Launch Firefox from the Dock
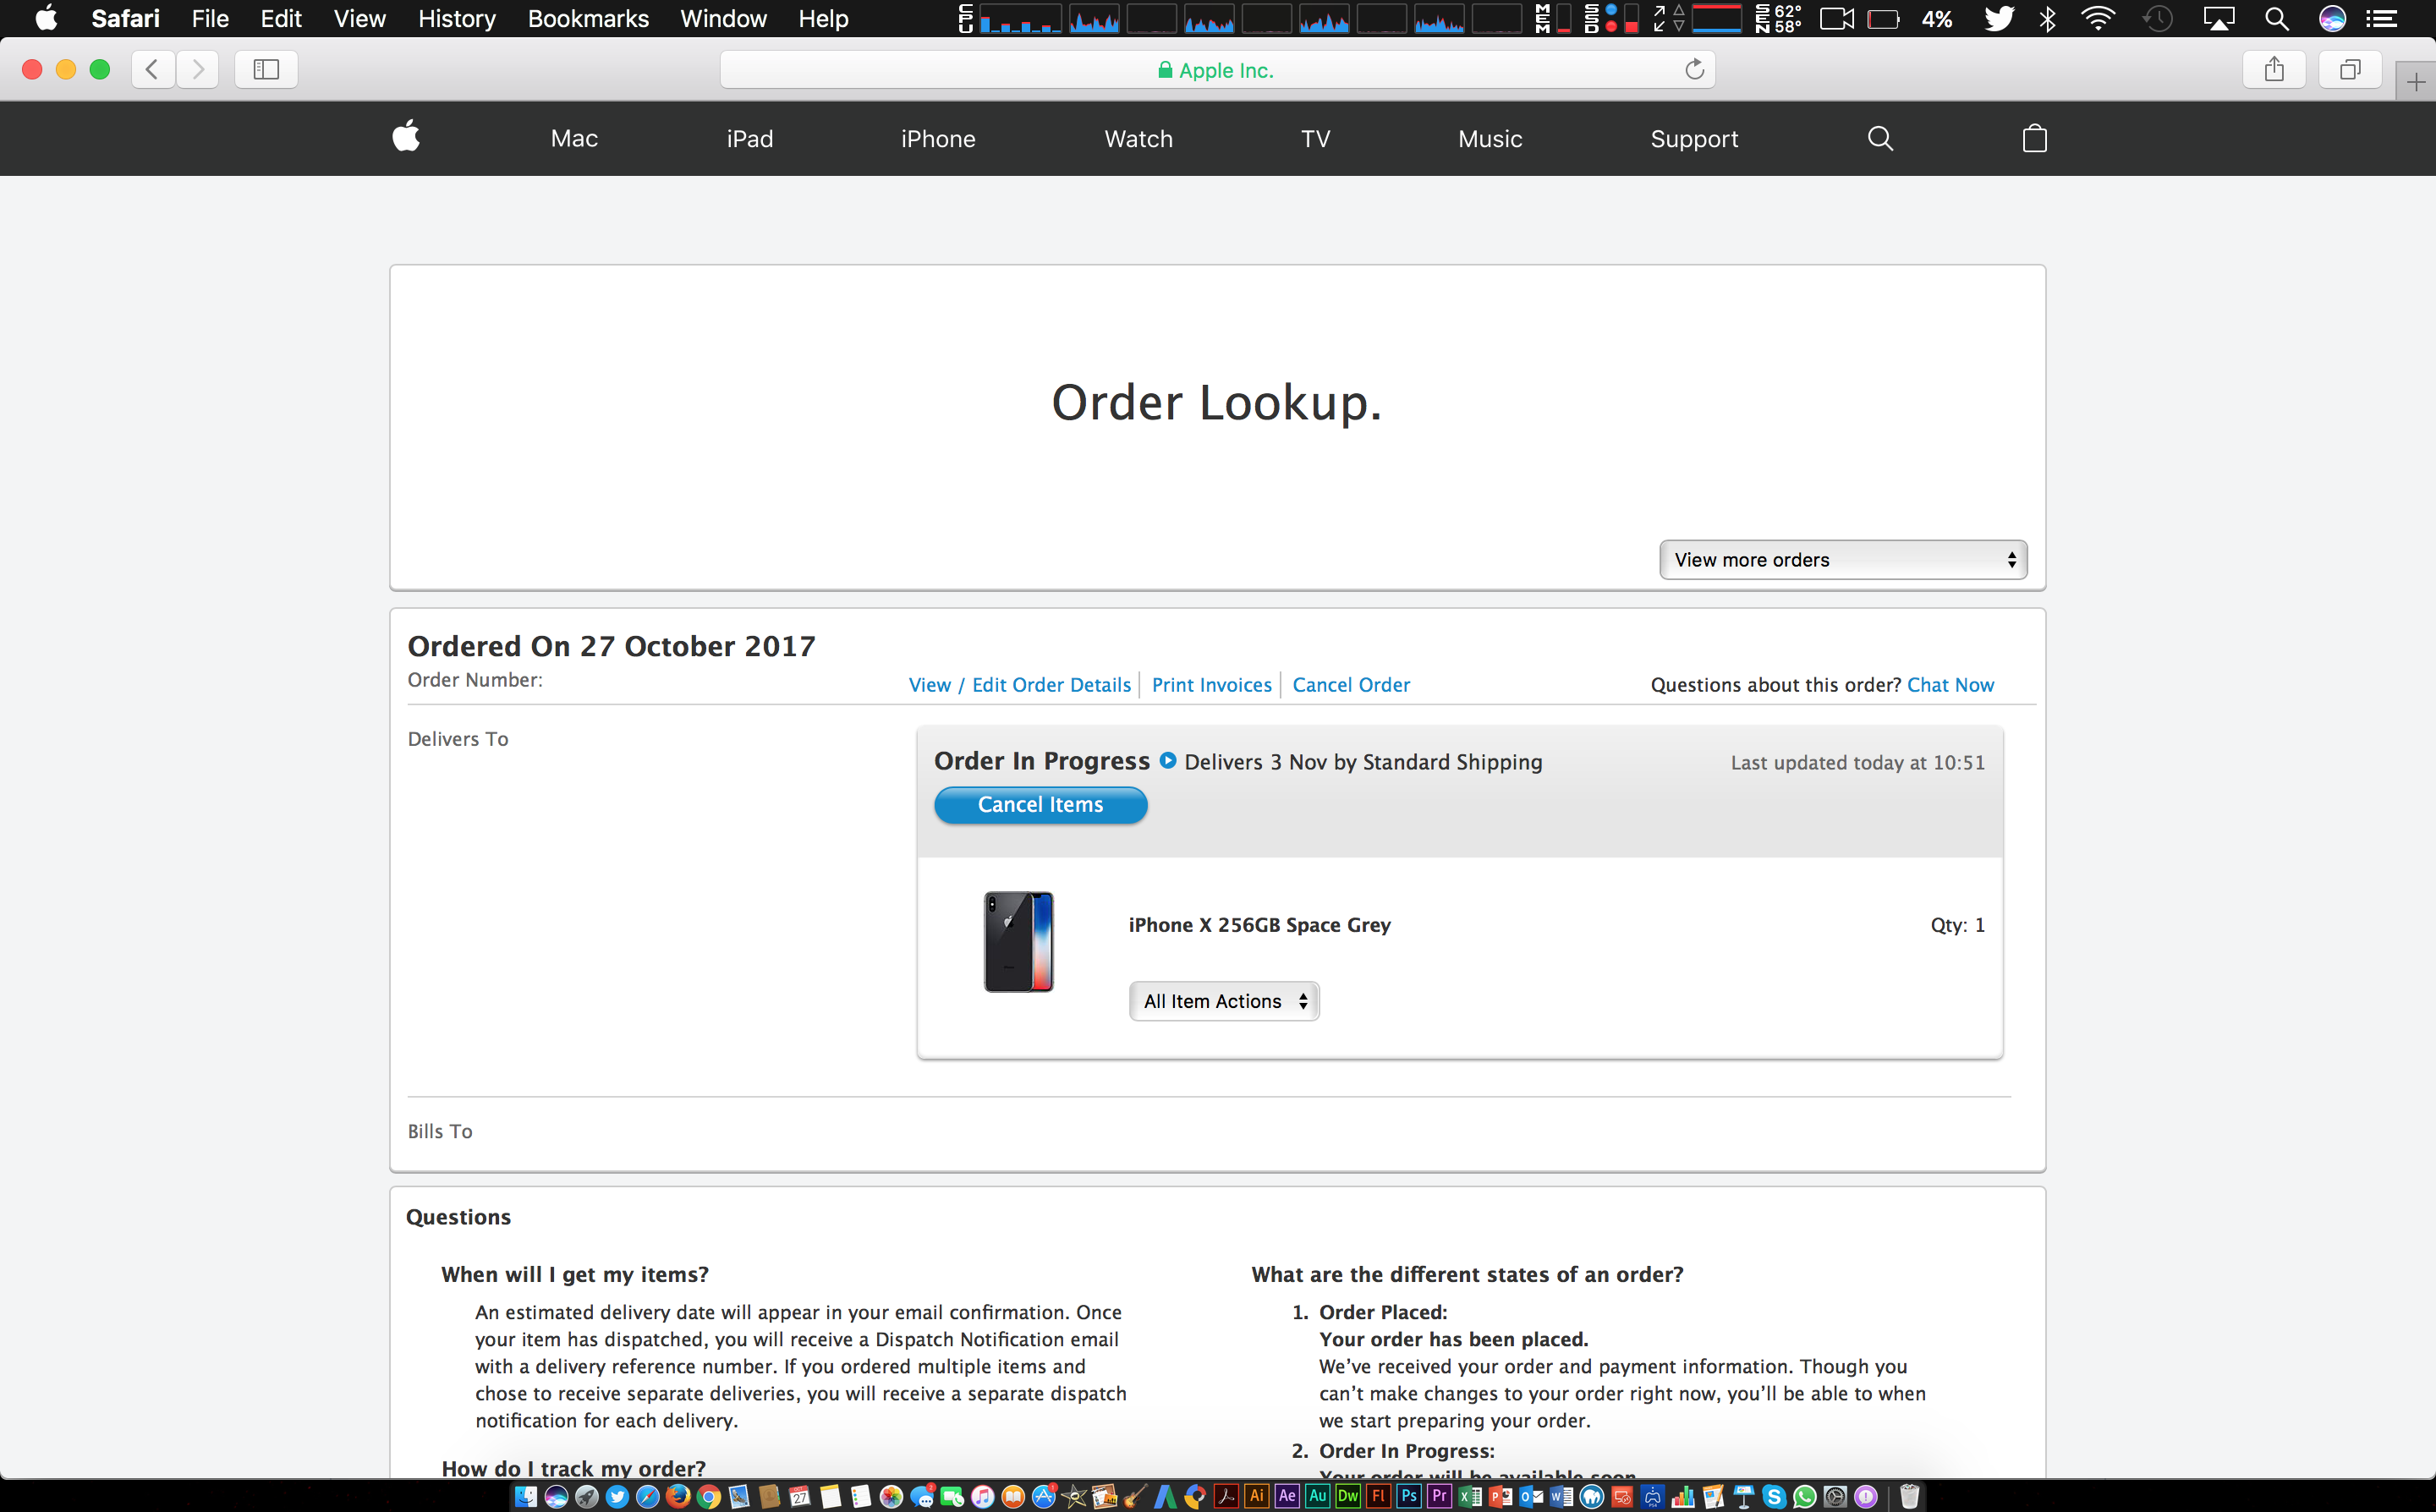The image size is (2436, 1512). pyautogui.click(x=678, y=1496)
